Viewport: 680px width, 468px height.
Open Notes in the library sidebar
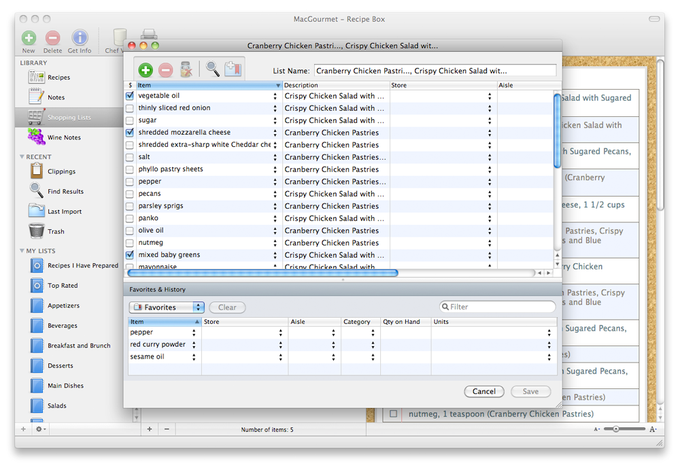(56, 97)
